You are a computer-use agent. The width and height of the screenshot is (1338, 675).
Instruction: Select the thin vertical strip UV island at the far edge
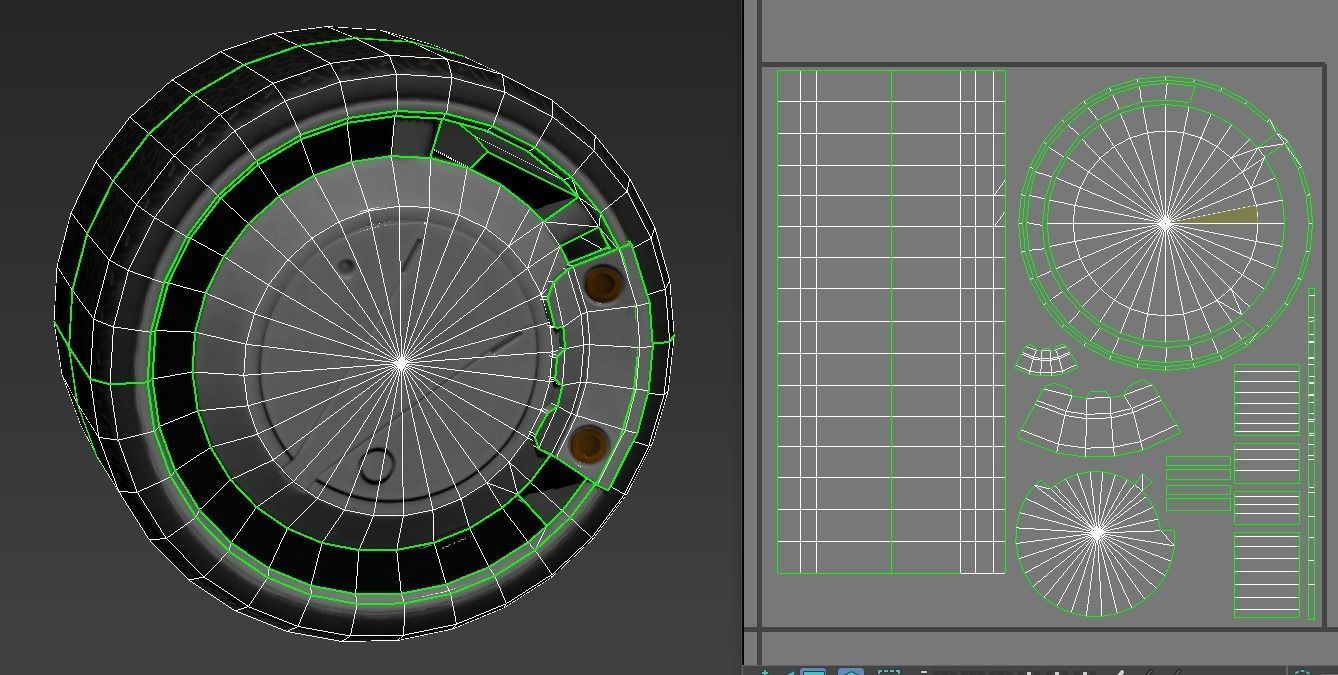[x=1312, y=454]
